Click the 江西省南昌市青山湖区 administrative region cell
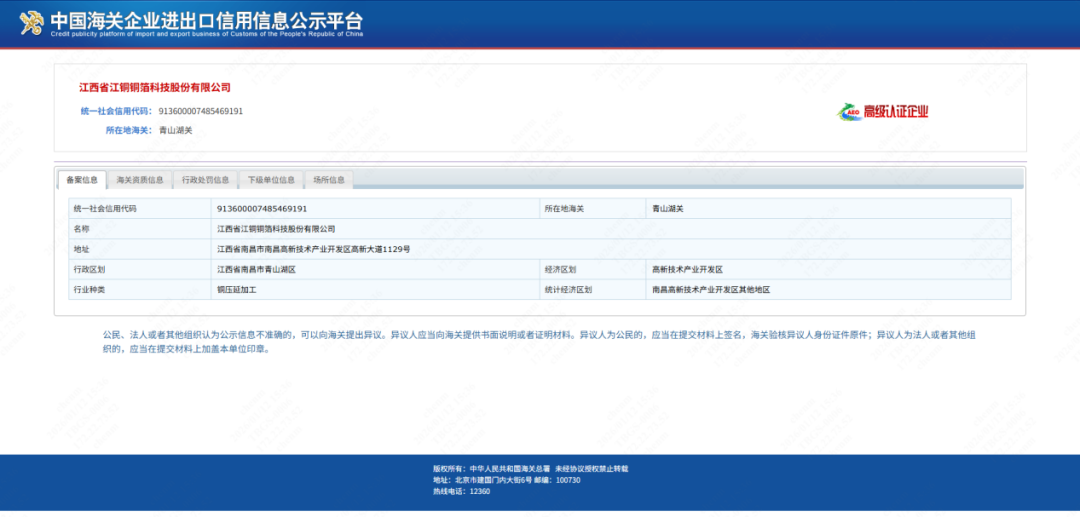The image size is (1080, 517). pyautogui.click(x=257, y=270)
